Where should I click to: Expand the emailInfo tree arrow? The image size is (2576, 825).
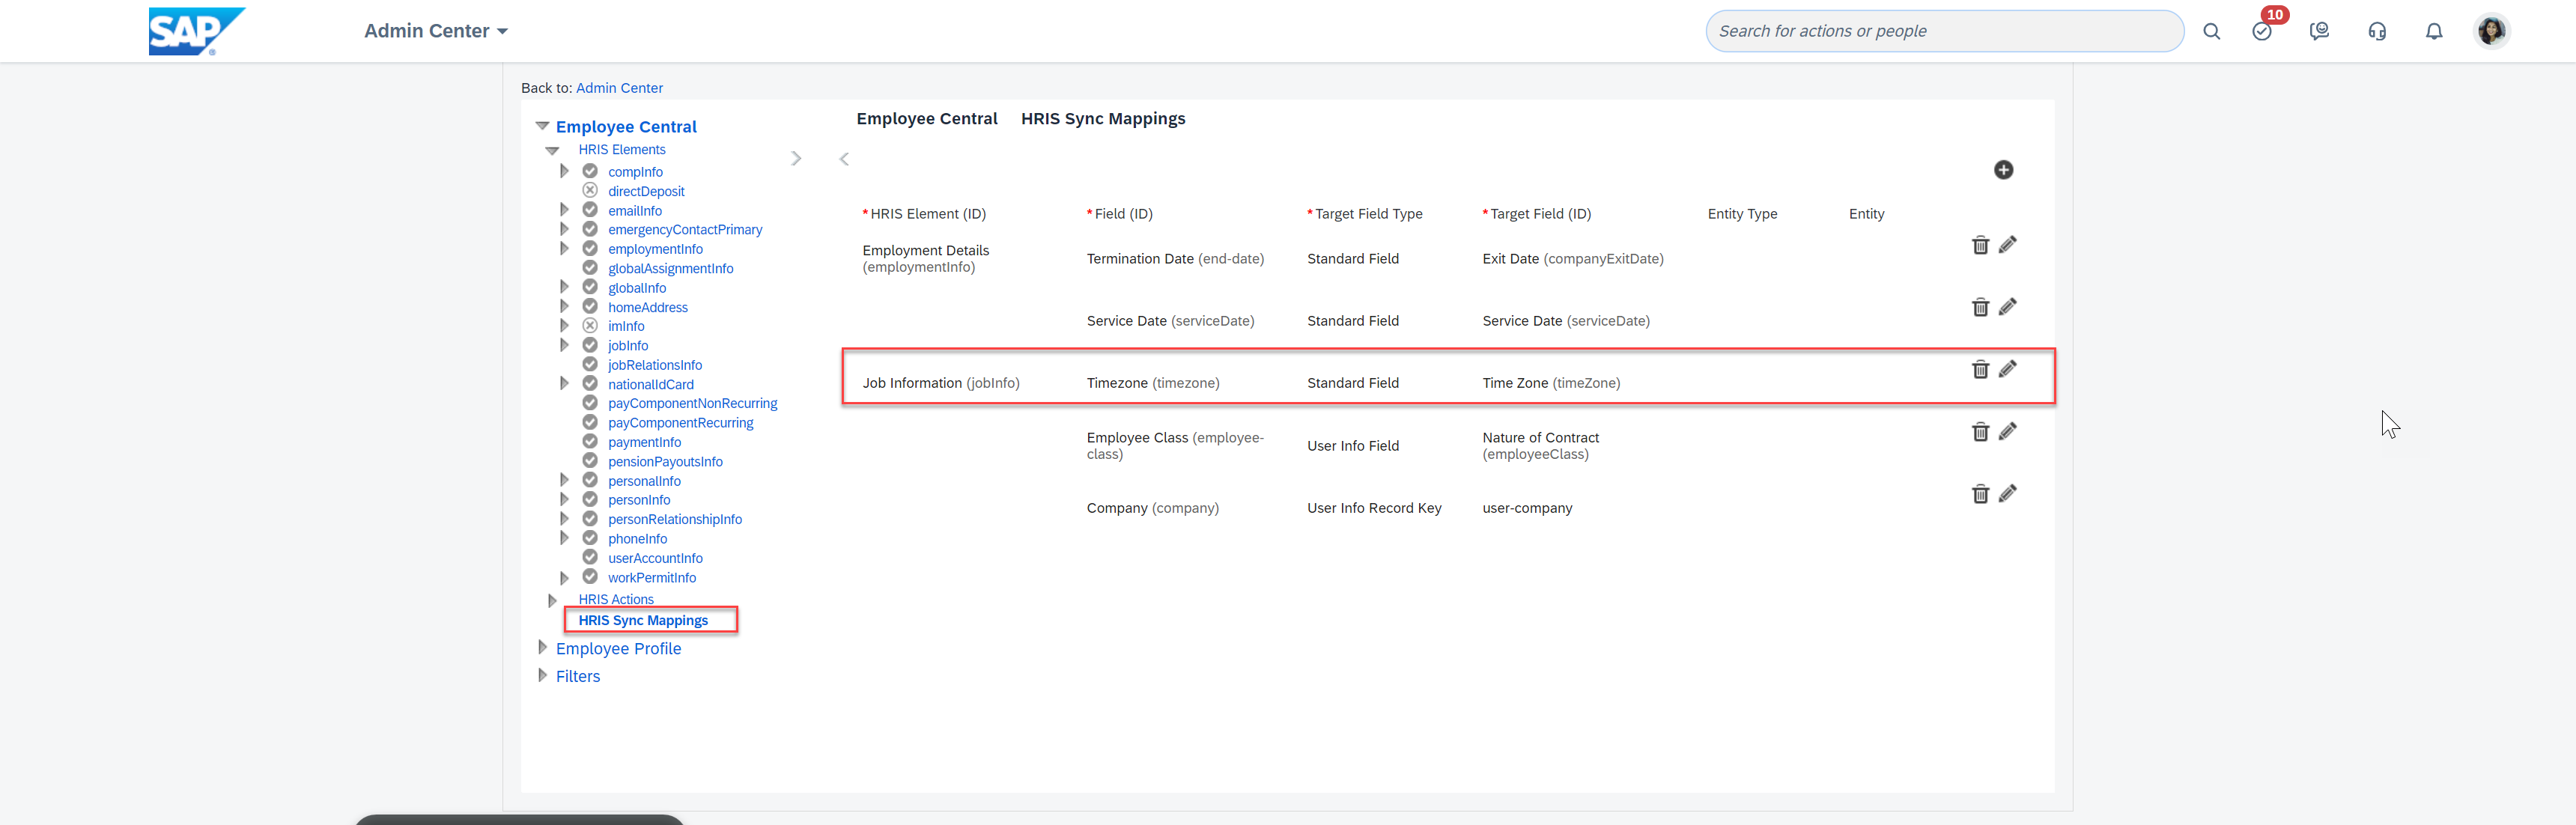click(564, 210)
